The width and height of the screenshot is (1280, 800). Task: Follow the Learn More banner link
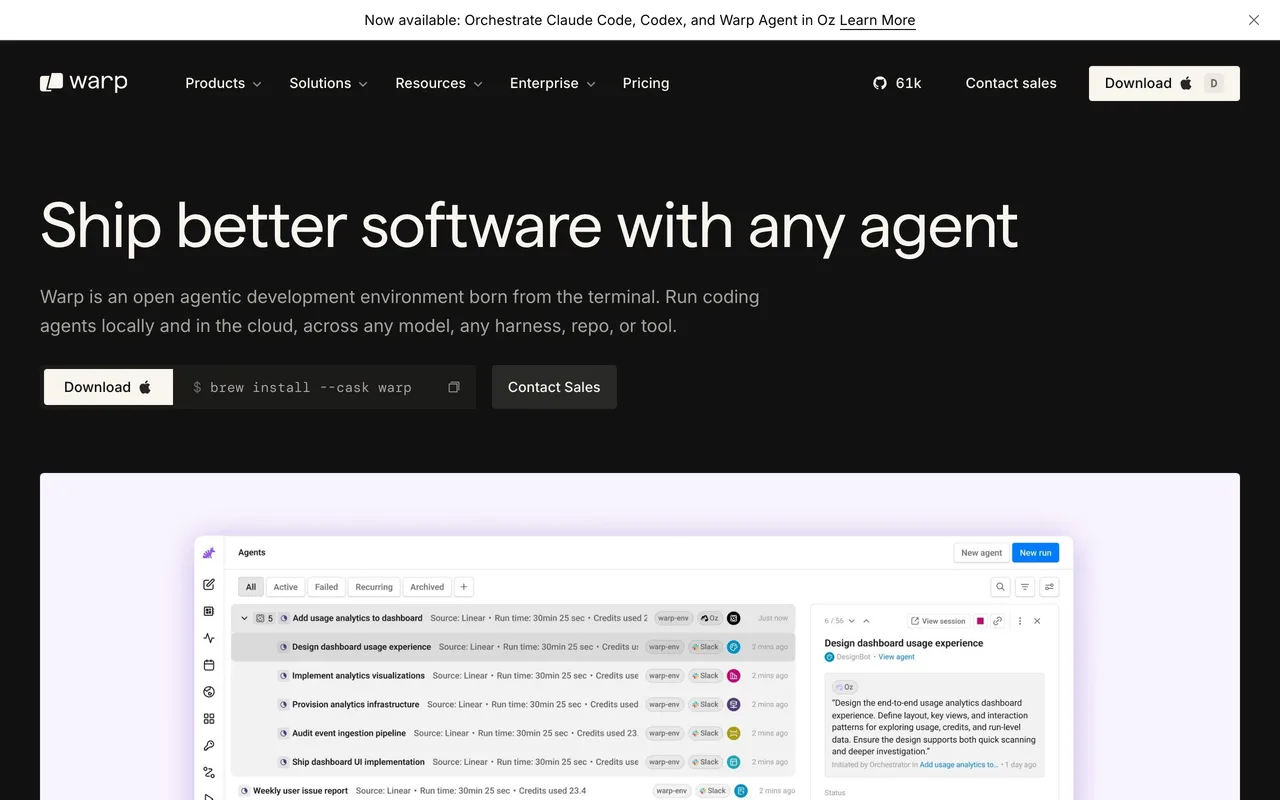pyautogui.click(x=877, y=20)
